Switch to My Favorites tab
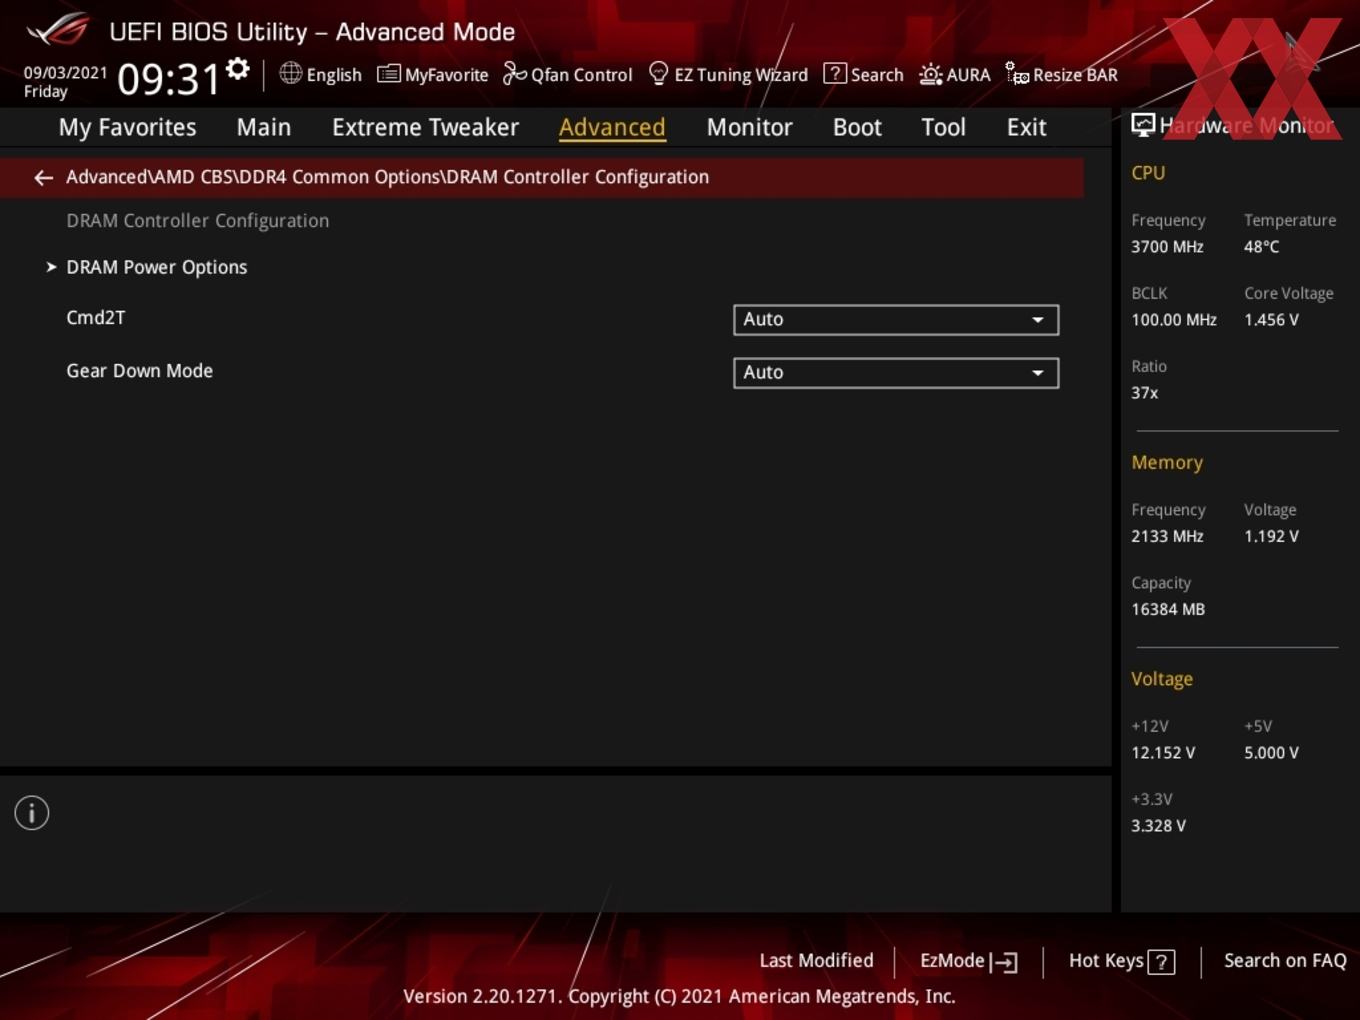This screenshot has height=1020, width=1360. [x=127, y=127]
